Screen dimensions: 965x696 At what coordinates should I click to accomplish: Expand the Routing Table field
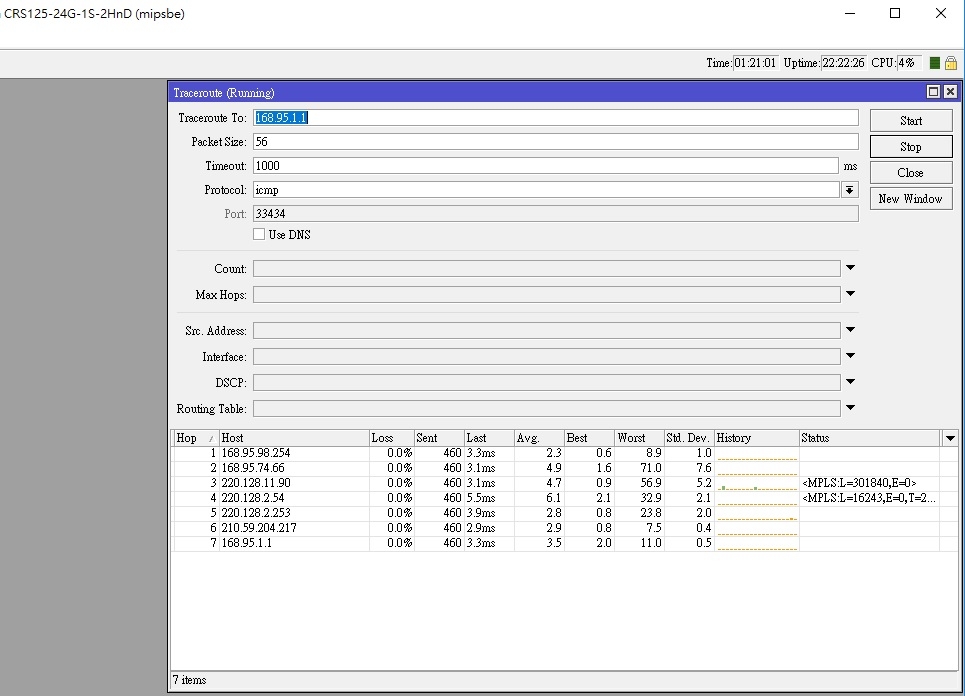850,407
